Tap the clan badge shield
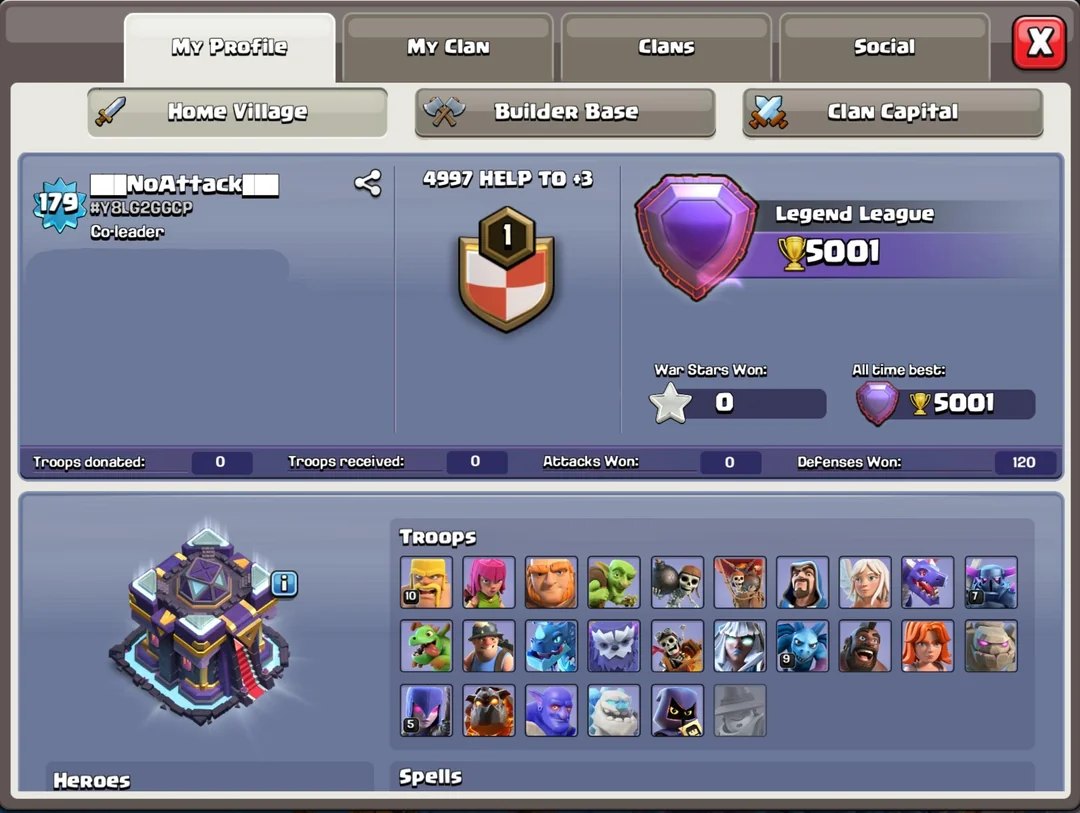This screenshot has width=1080, height=813. tap(507, 269)
